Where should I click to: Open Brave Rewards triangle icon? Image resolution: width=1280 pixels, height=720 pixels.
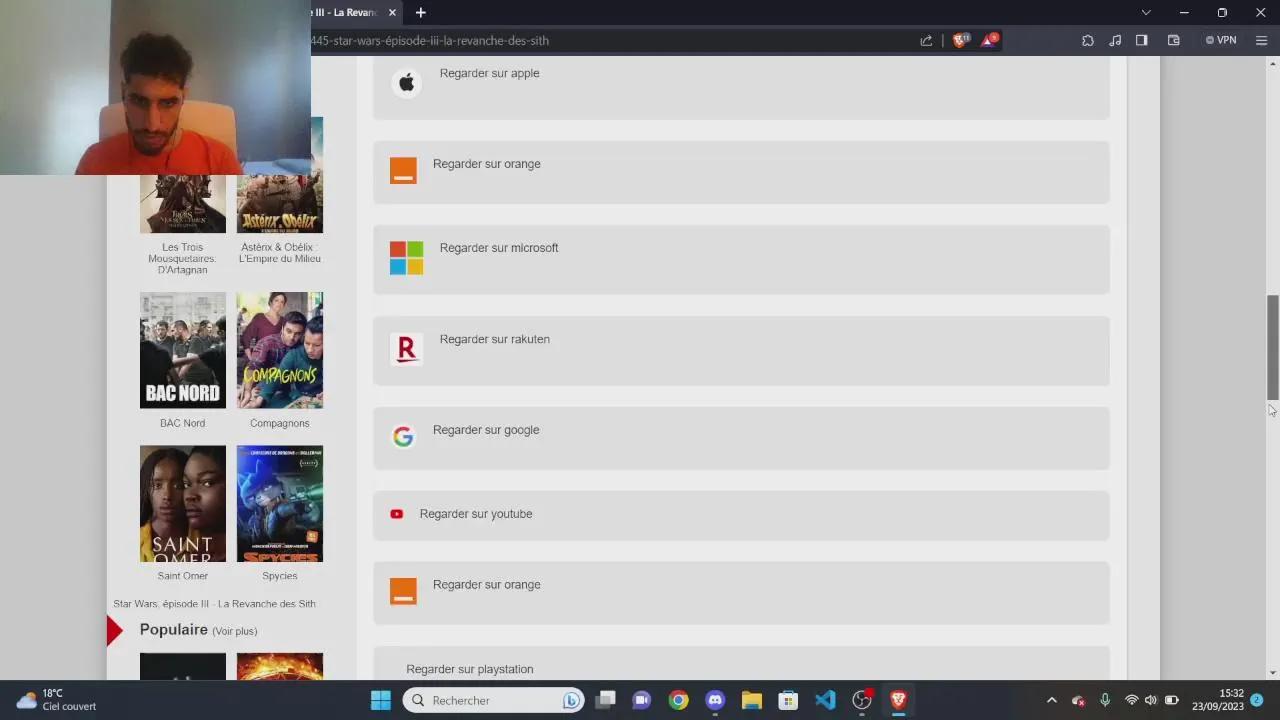point(990,40)
